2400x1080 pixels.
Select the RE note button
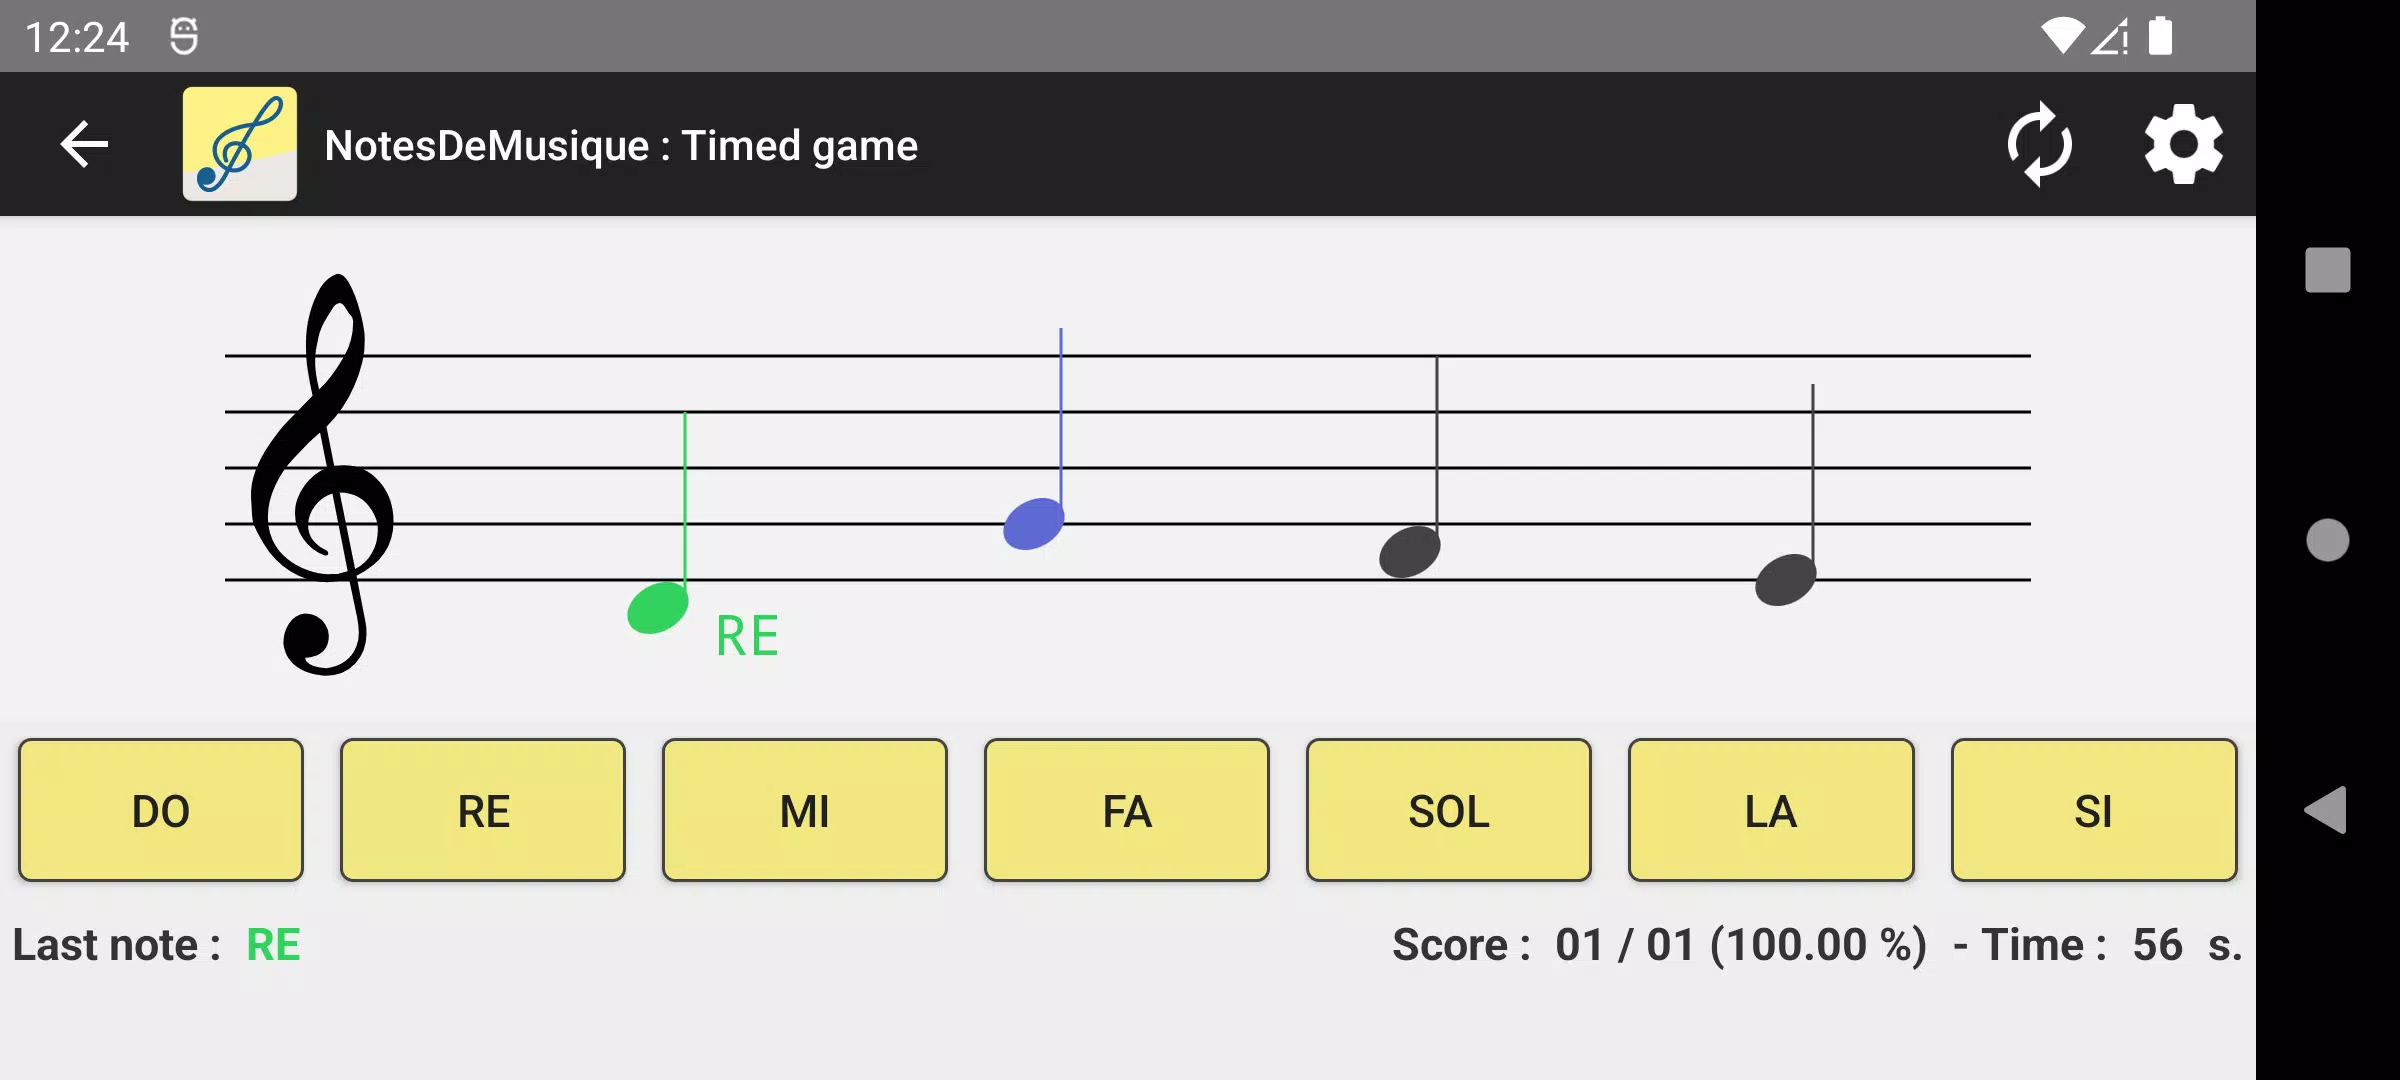pos(482,809)
